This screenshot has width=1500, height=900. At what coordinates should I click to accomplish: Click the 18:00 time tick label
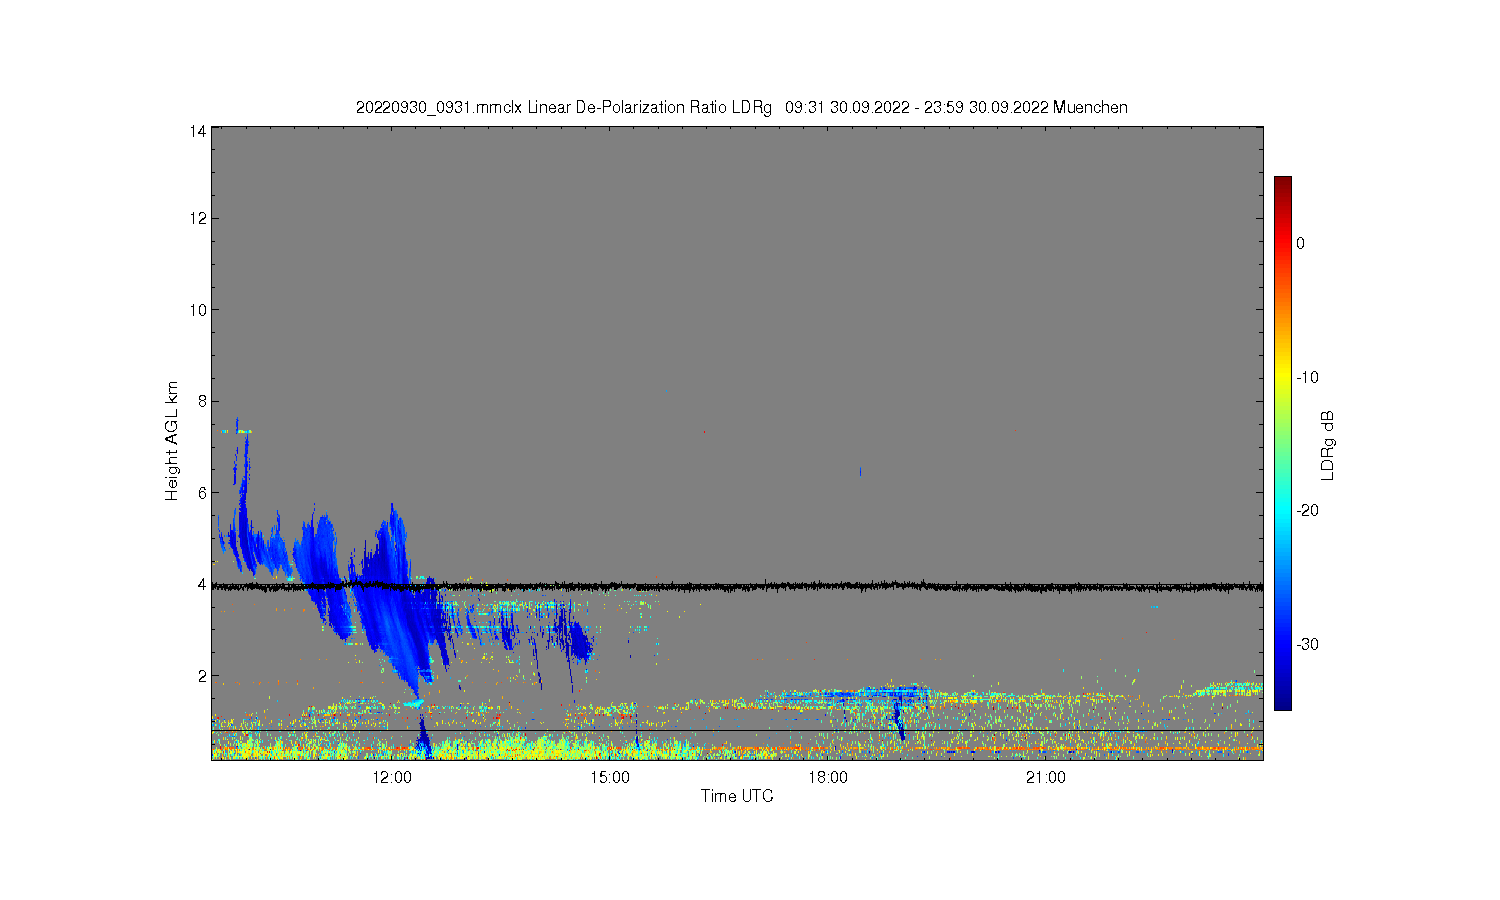point(828,778)
